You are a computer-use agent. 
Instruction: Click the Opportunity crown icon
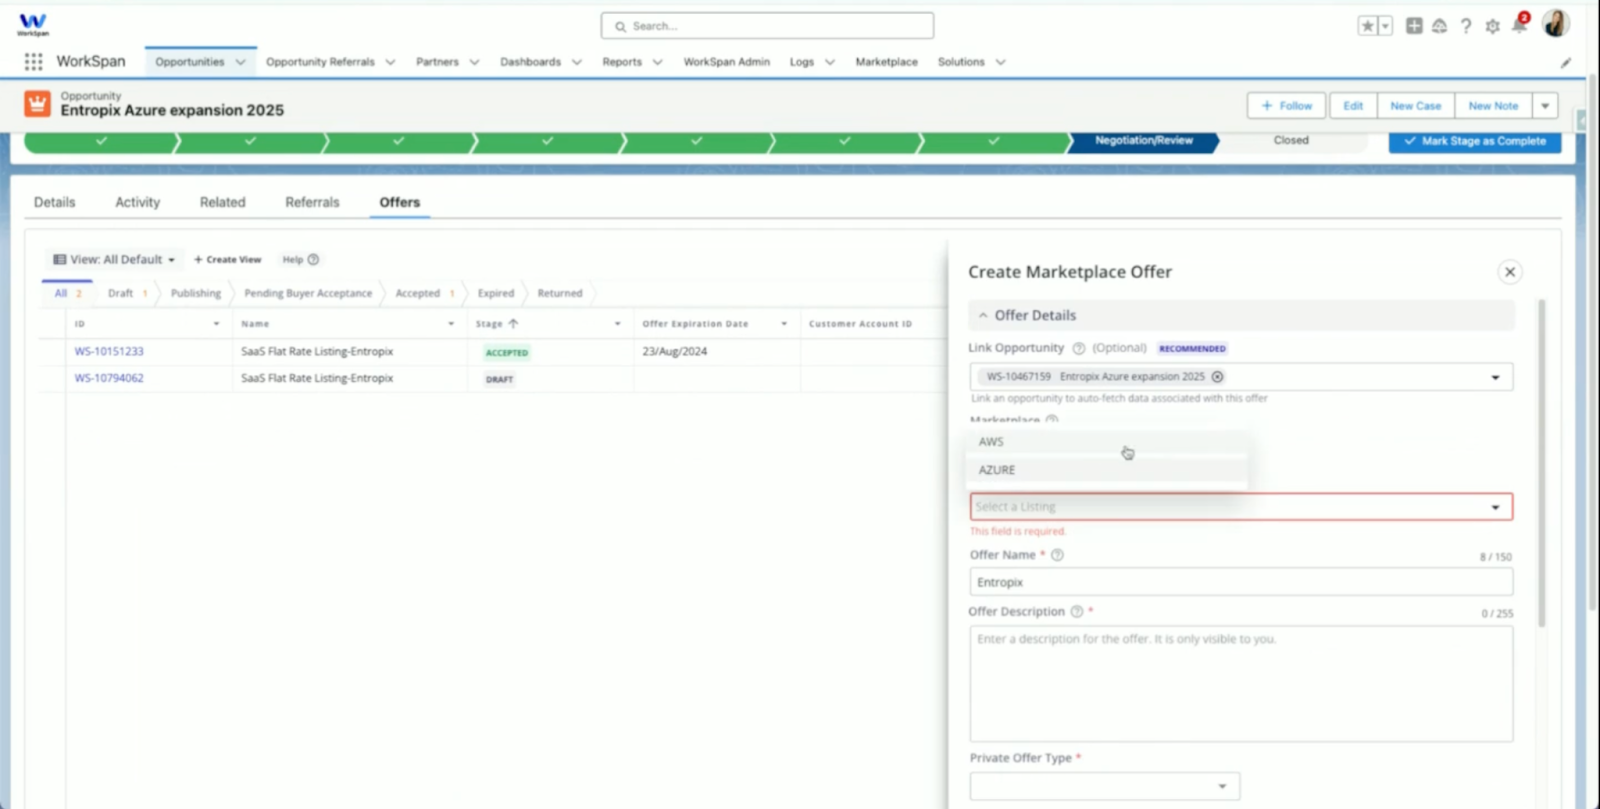point(37,103)
